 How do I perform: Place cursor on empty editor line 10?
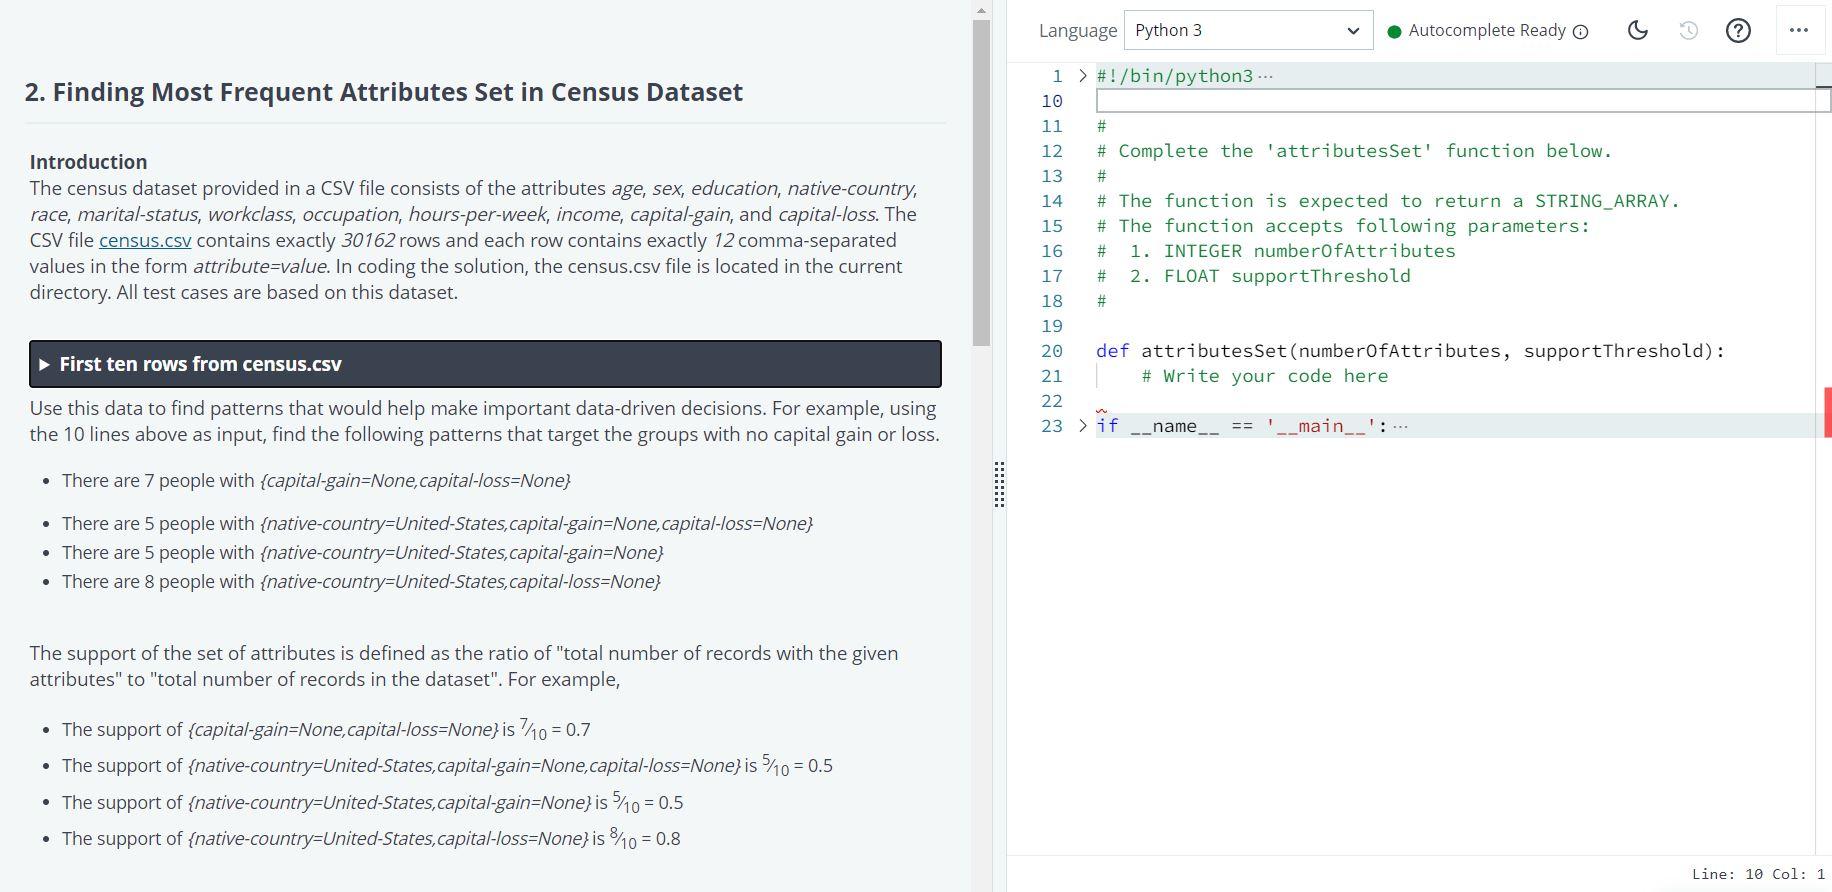pos(1463,101)
